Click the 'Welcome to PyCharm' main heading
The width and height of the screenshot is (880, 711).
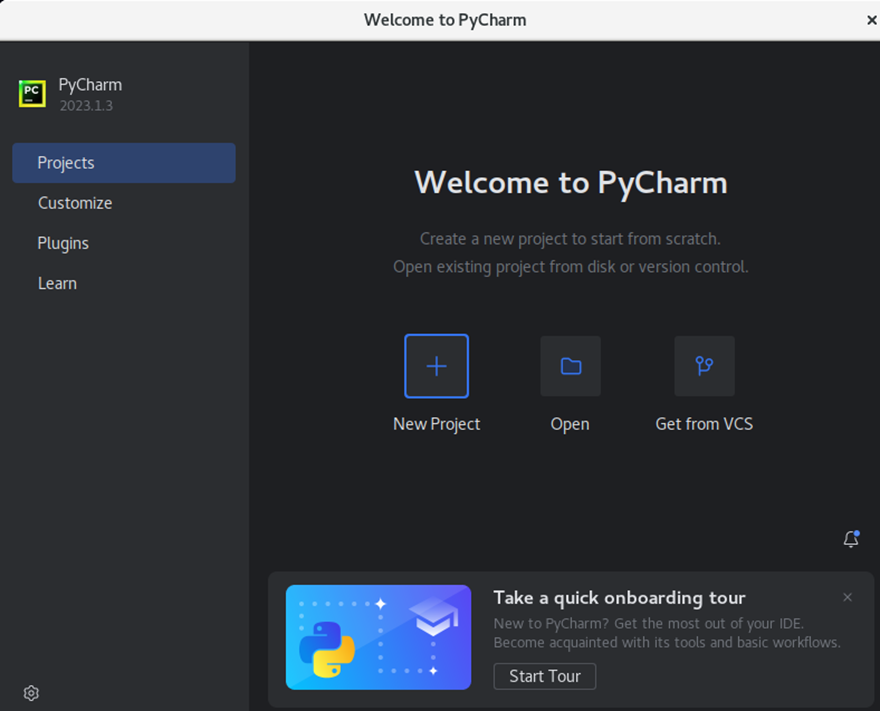pyautogui.click(x=571, y=183)
